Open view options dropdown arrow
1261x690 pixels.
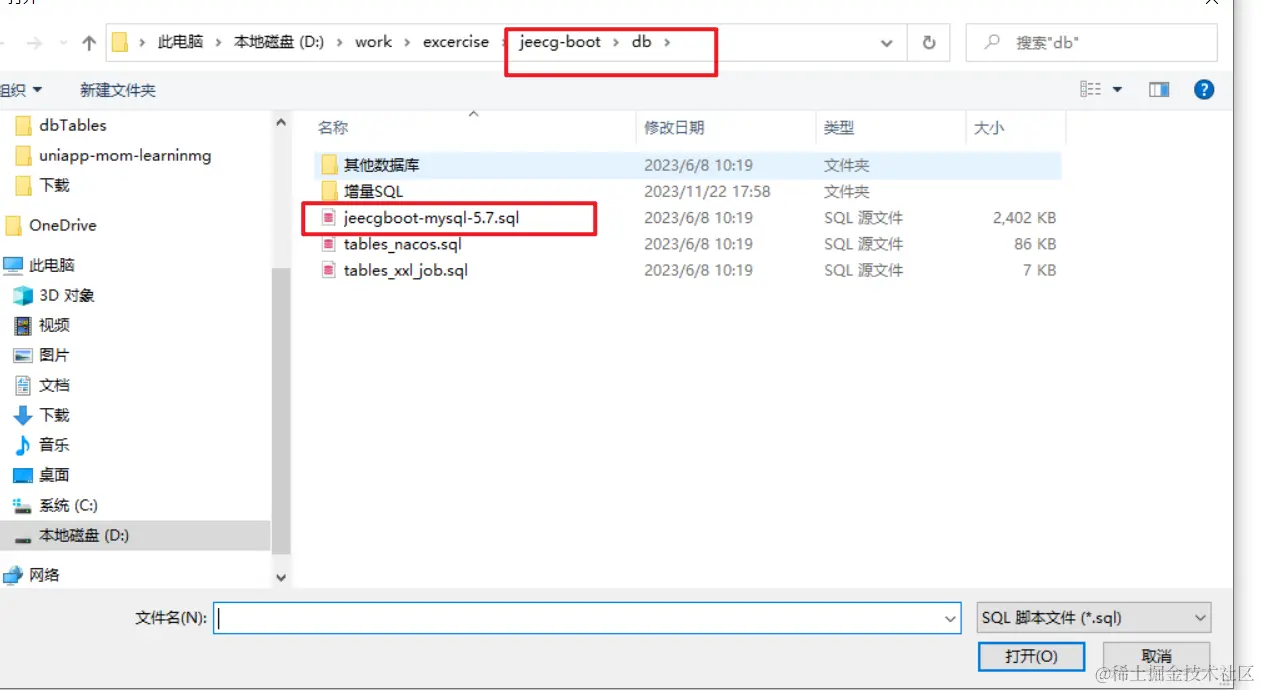click(x=1118, y=90)
